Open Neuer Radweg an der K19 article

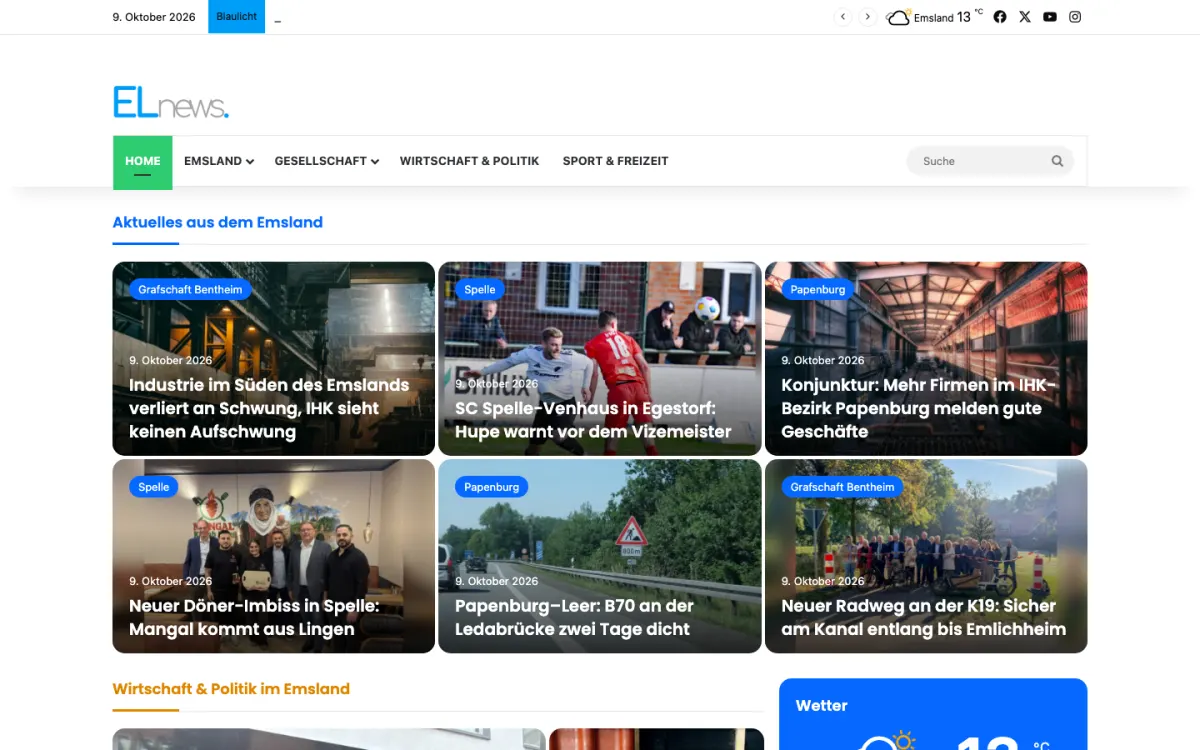[x=923, y=617]
